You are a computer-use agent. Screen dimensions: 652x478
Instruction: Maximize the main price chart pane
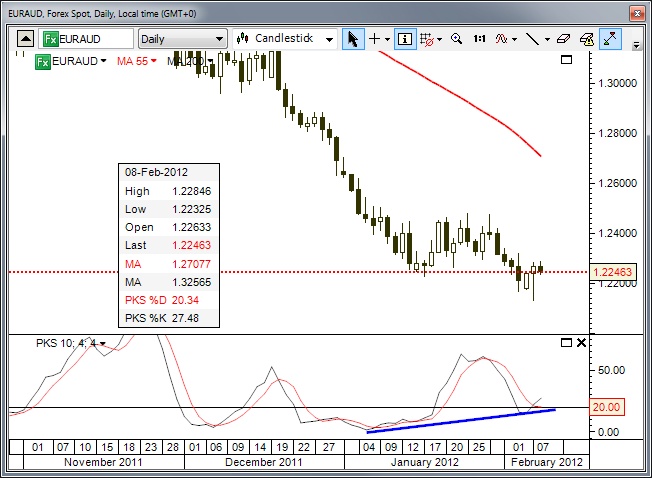click(x=566, y=59)
